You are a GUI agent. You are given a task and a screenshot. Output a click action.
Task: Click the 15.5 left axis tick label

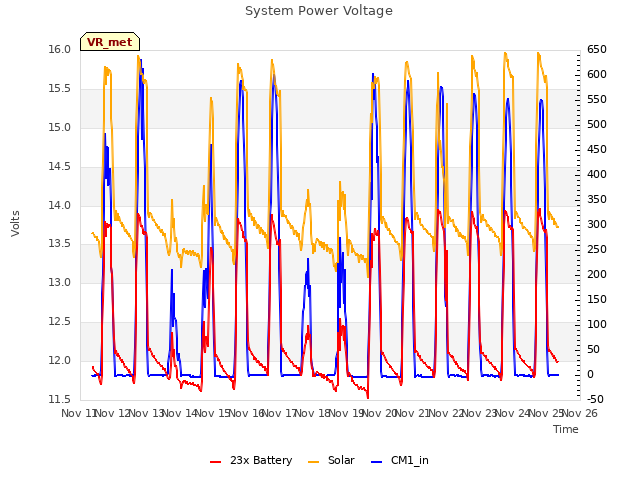tap(59, 89)
